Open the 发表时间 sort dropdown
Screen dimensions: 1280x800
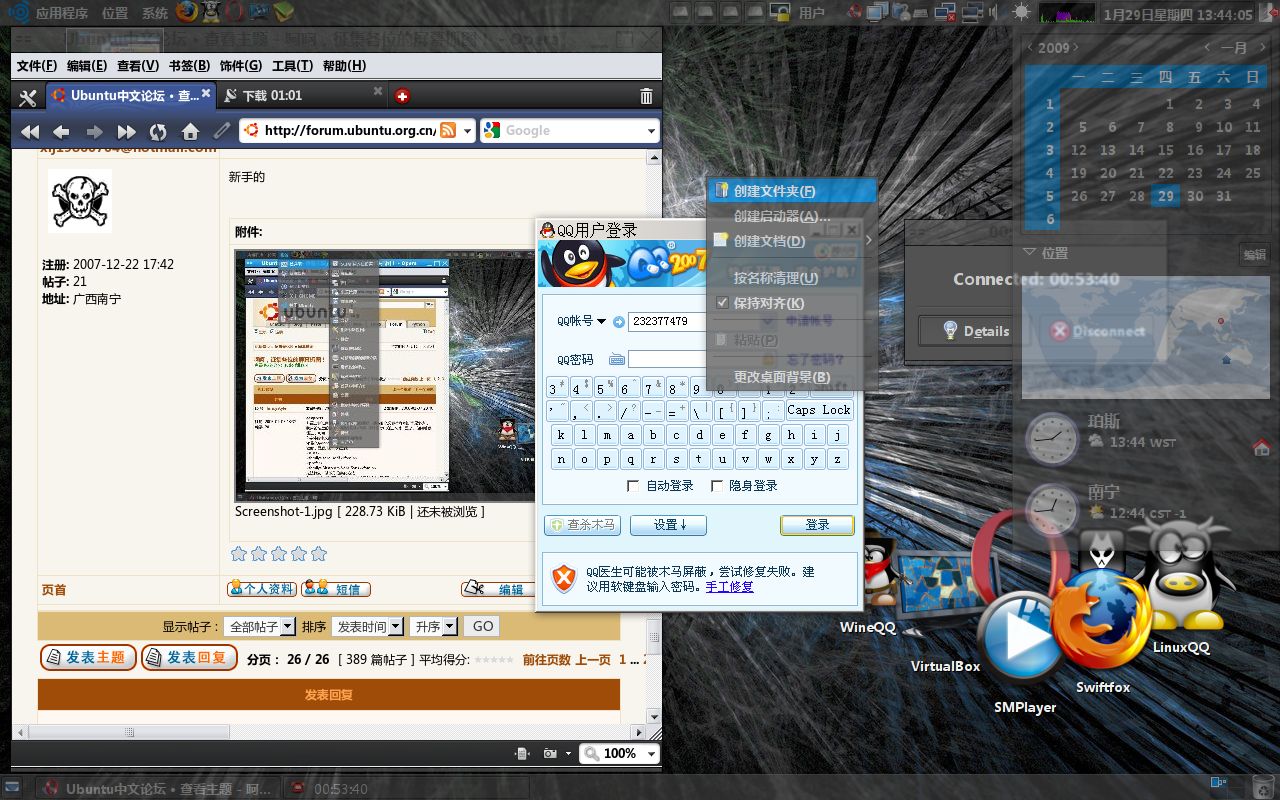396,627
